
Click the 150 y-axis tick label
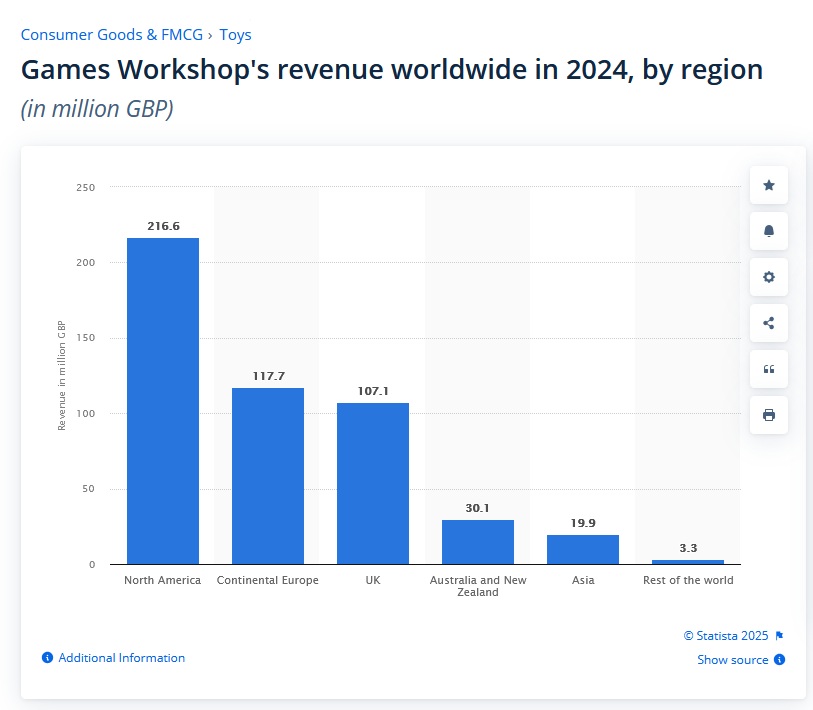tap(86, 338)
